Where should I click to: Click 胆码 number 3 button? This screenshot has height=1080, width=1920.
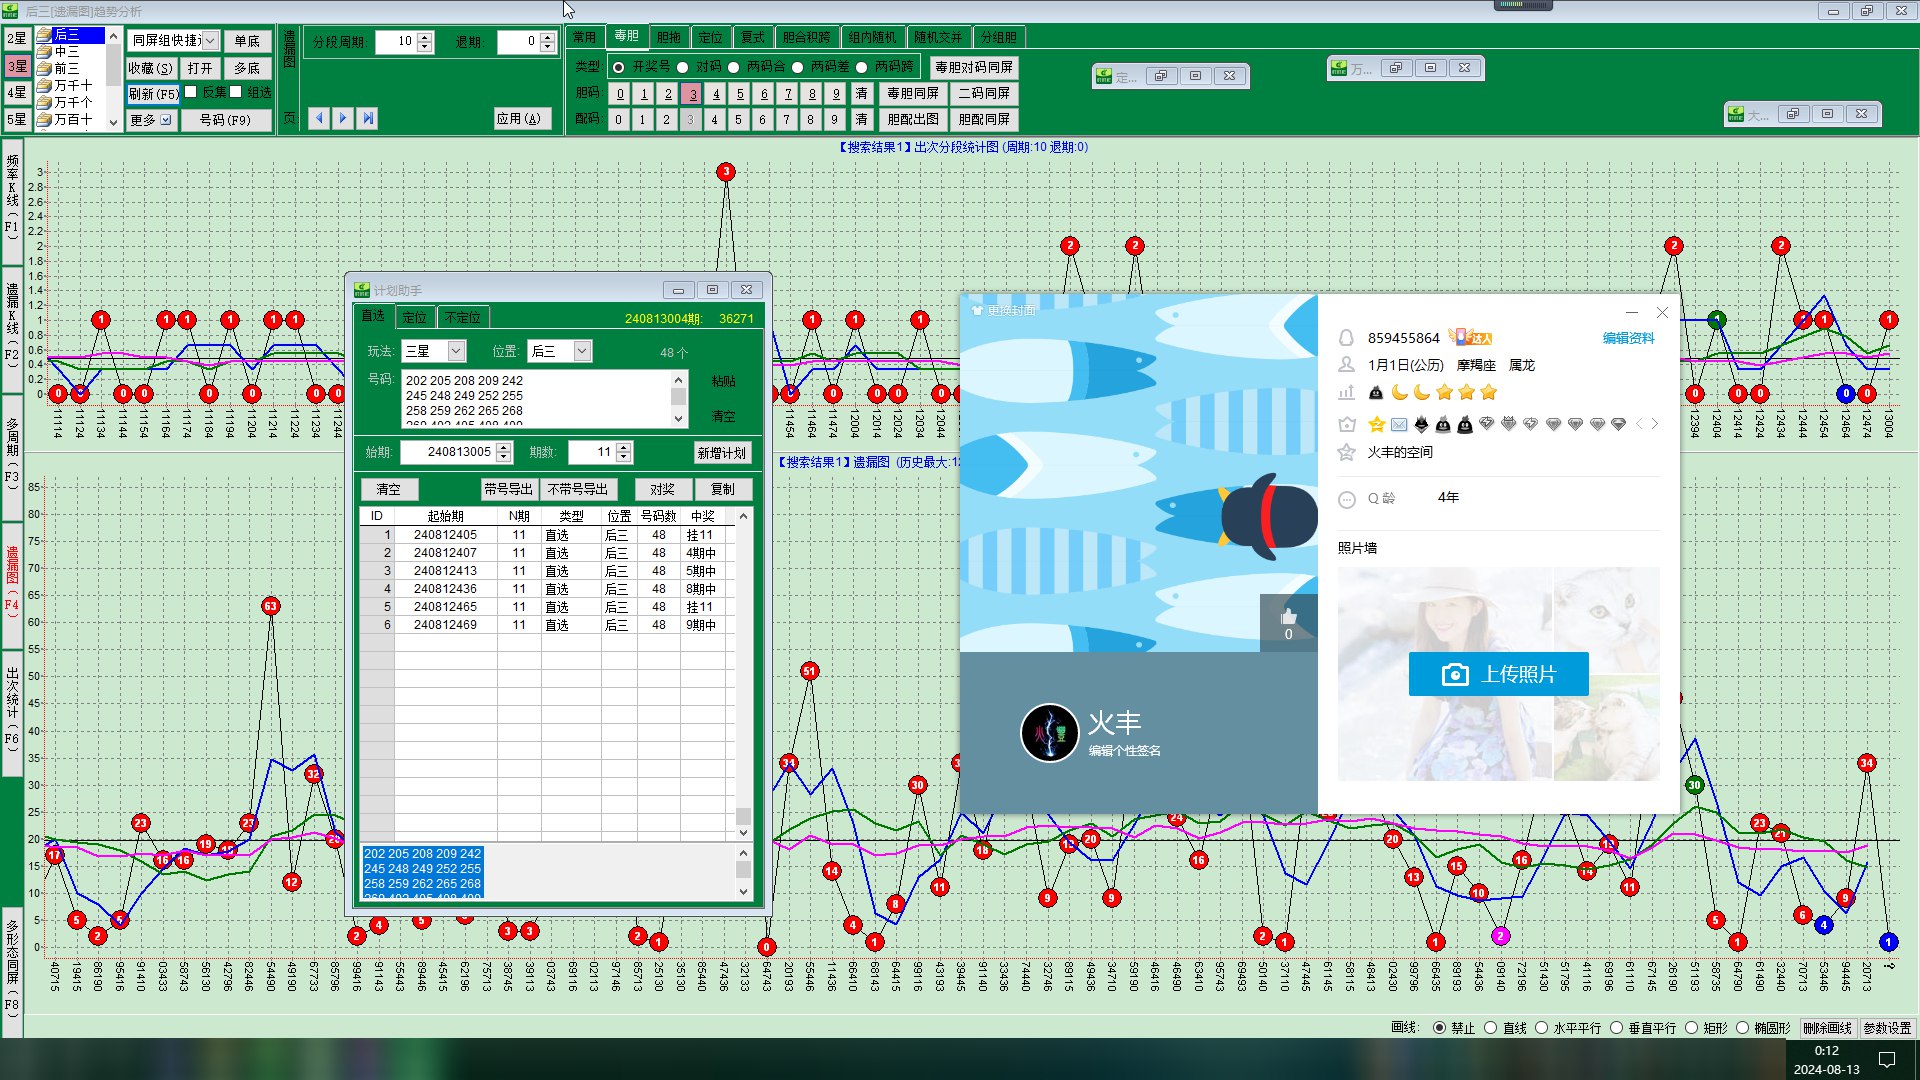click(692, 94)
